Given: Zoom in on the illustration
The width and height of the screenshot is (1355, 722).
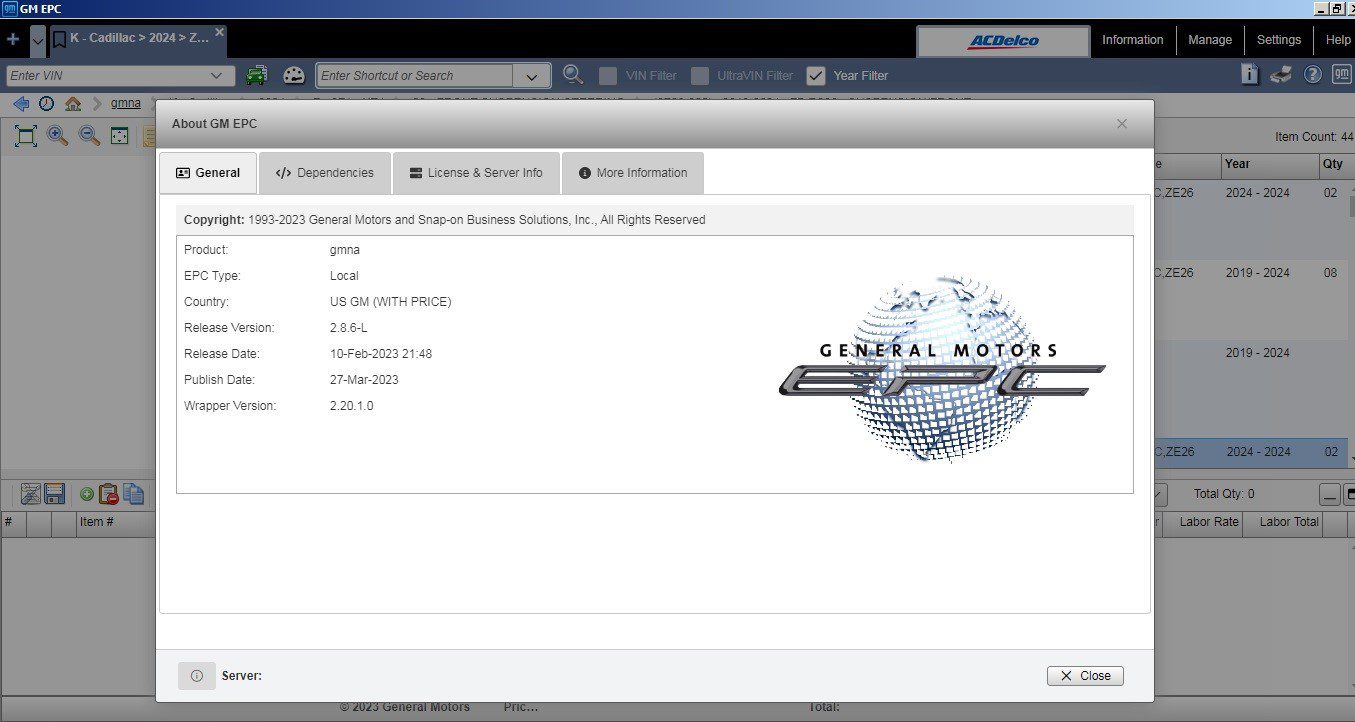Looking at the screenshot, I should click(58, 136).
